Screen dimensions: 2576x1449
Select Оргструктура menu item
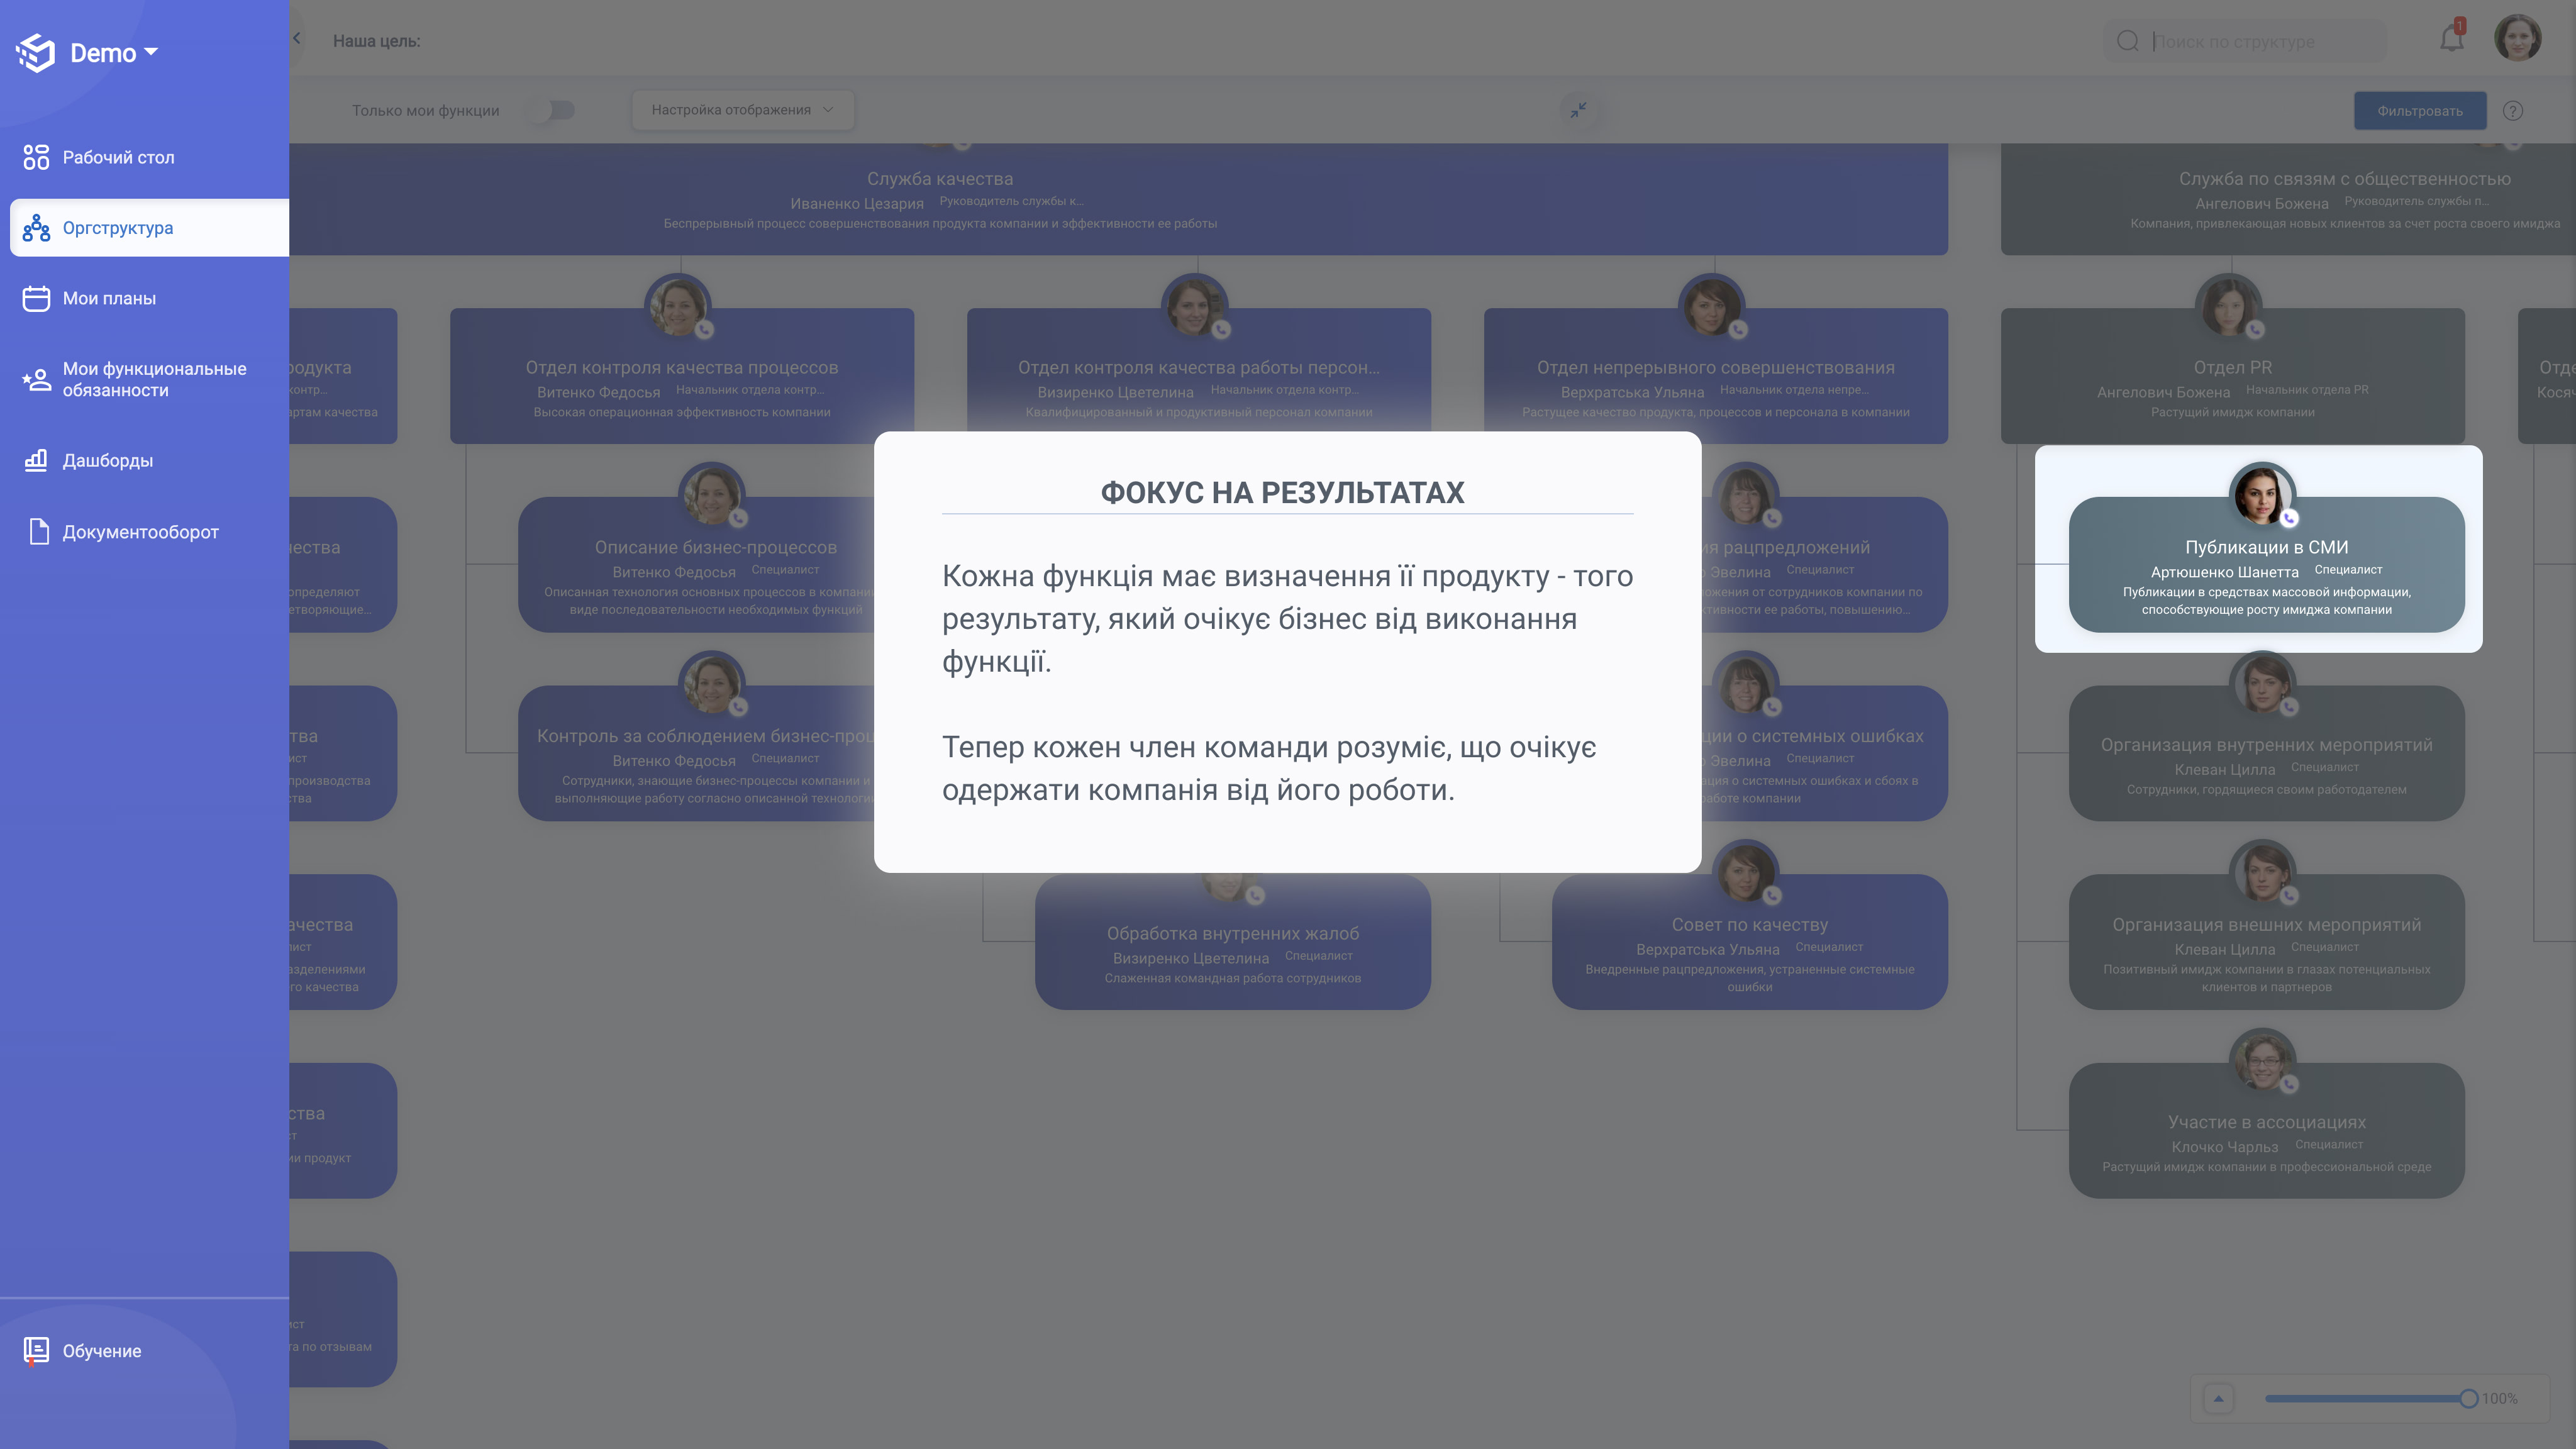[x=148, y=228]
